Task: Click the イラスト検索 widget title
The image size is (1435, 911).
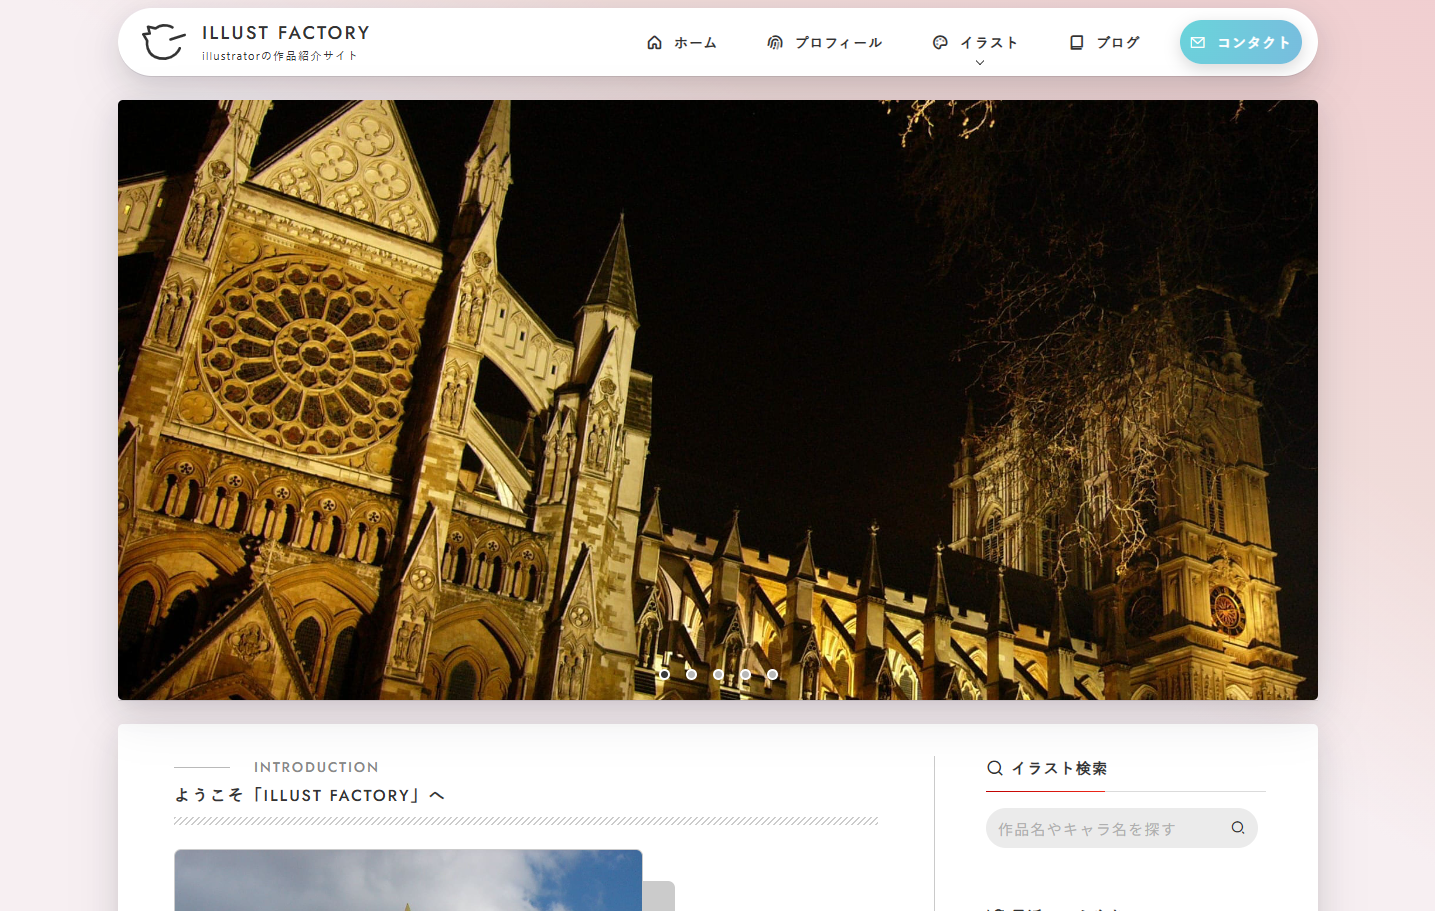Action: [1059, 768]
